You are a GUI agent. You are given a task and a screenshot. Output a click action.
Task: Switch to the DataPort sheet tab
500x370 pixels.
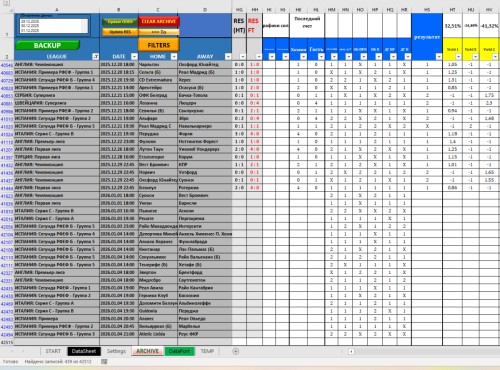click(179, 351)
